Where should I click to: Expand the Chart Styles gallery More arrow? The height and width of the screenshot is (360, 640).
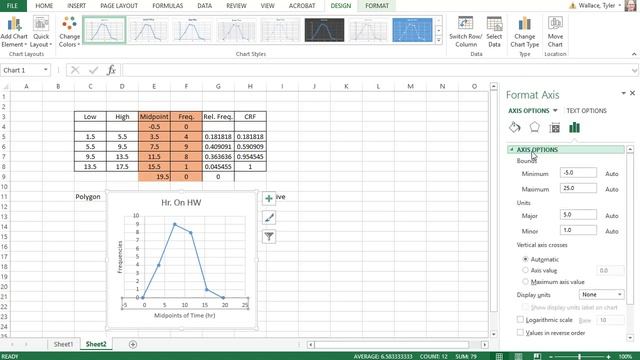pyautogui.click(x=439, y=40)
